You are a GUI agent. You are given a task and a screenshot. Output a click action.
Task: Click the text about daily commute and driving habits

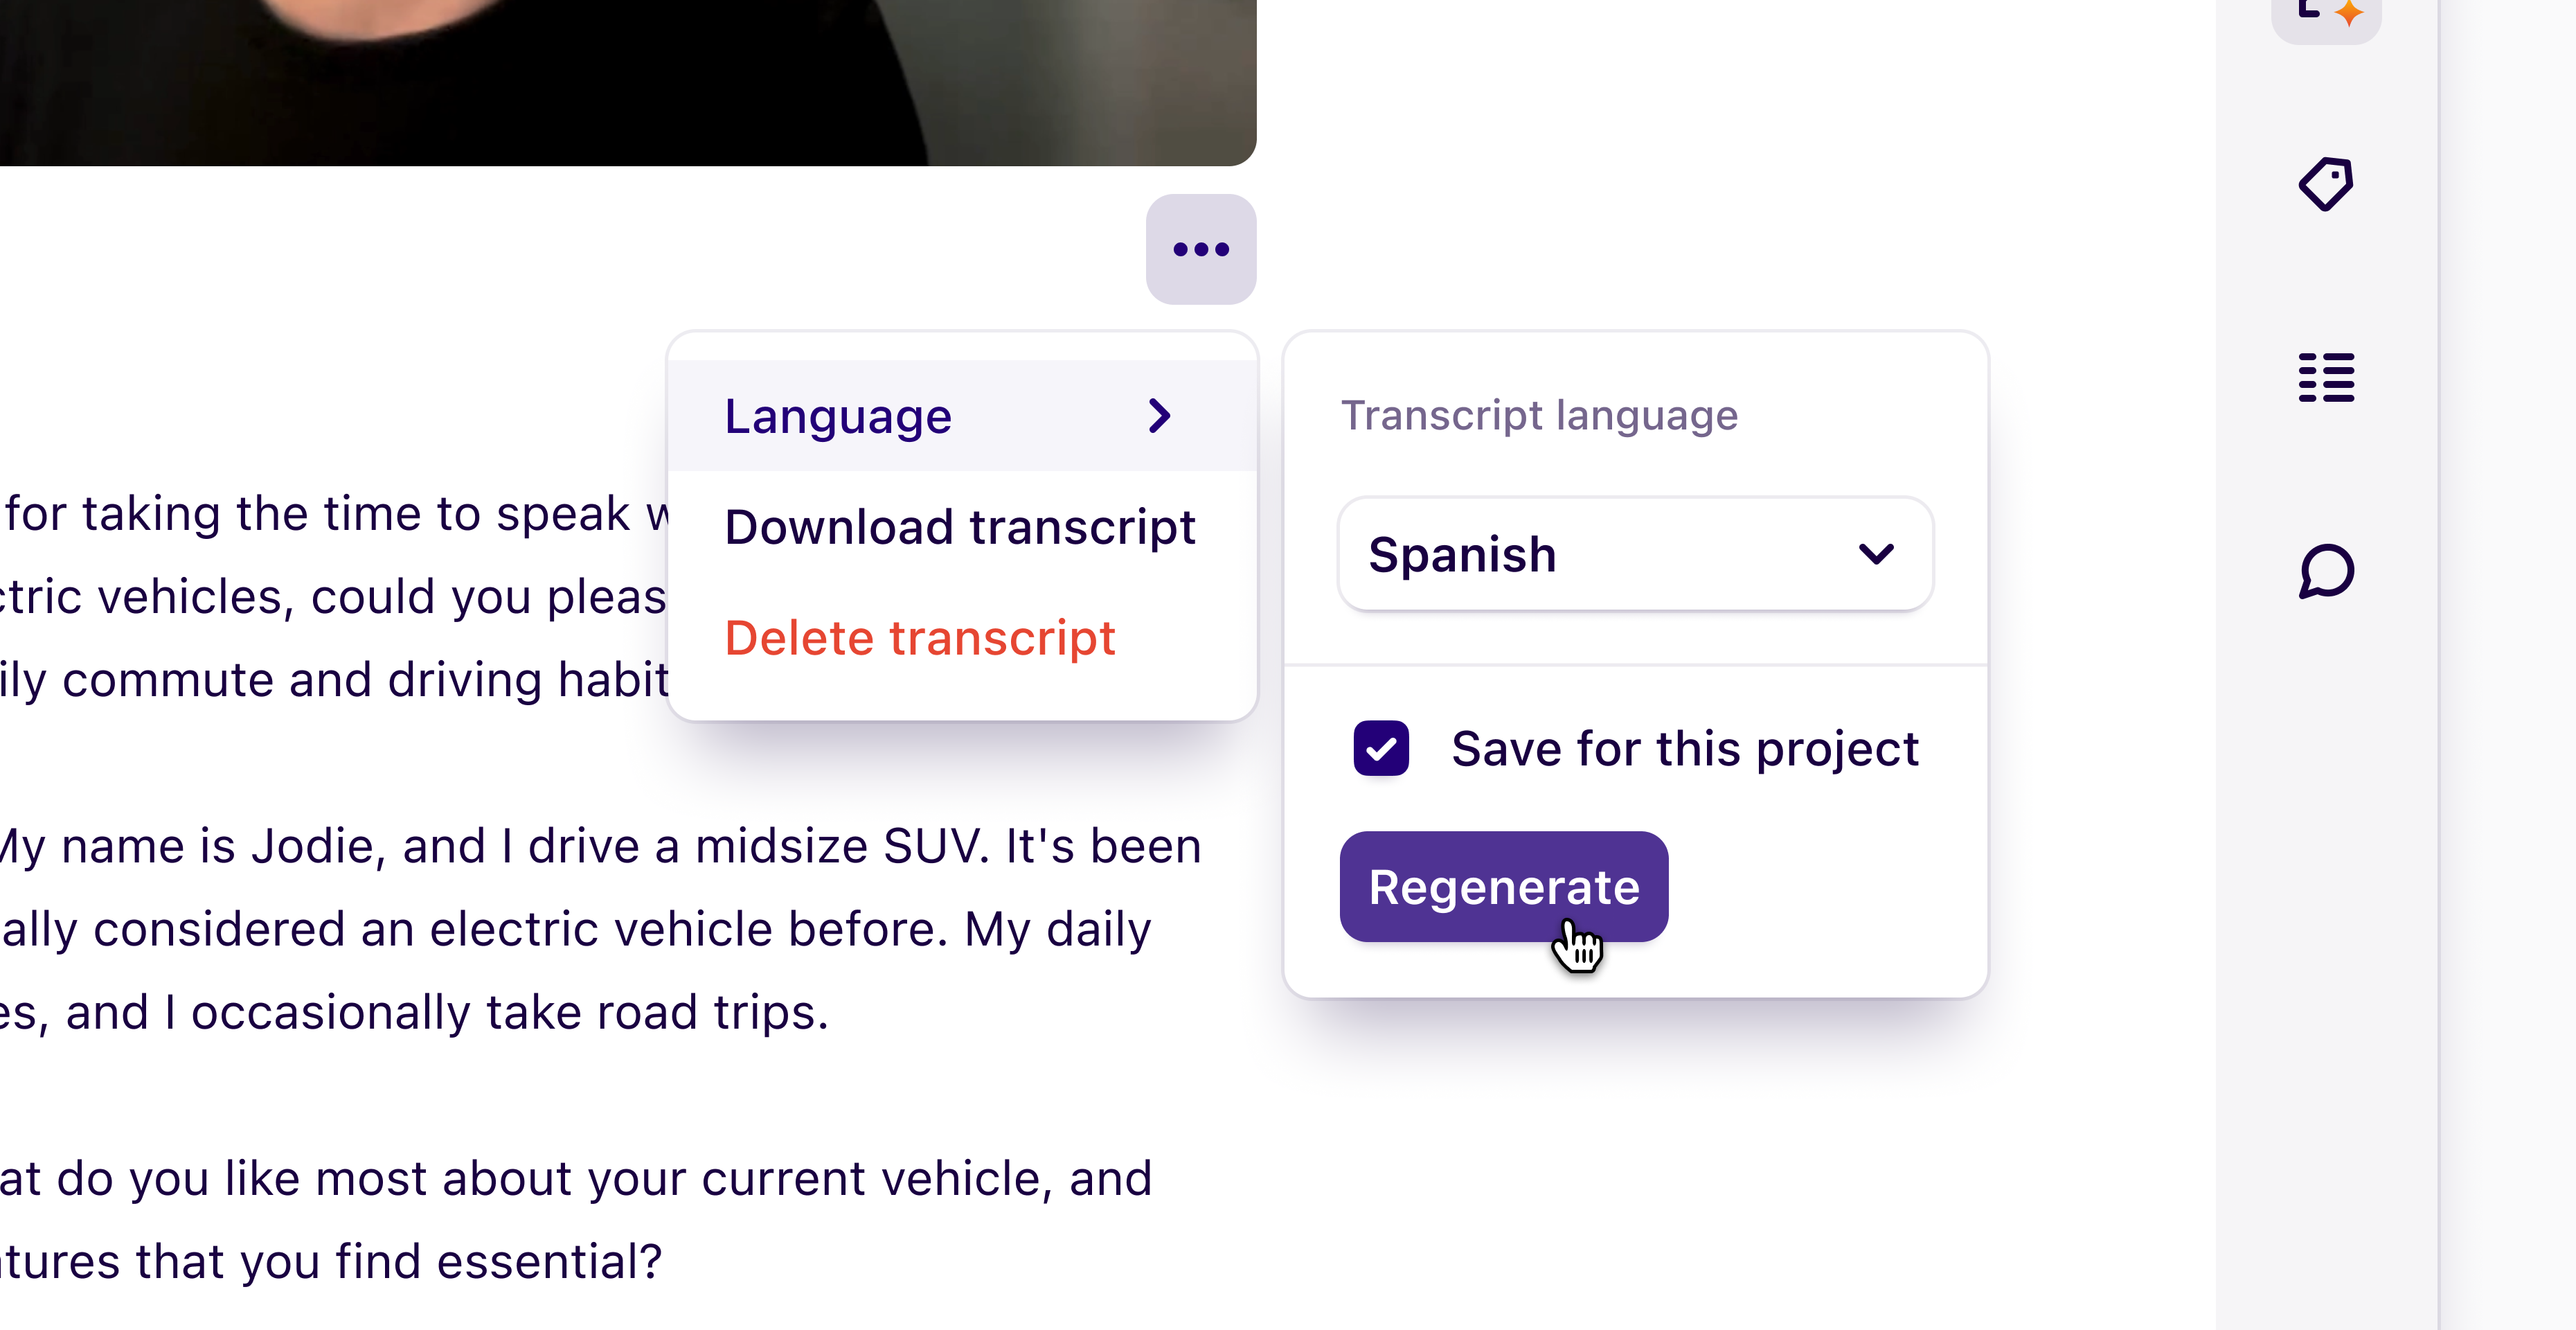pyautogui.click(x=340, y=679)
